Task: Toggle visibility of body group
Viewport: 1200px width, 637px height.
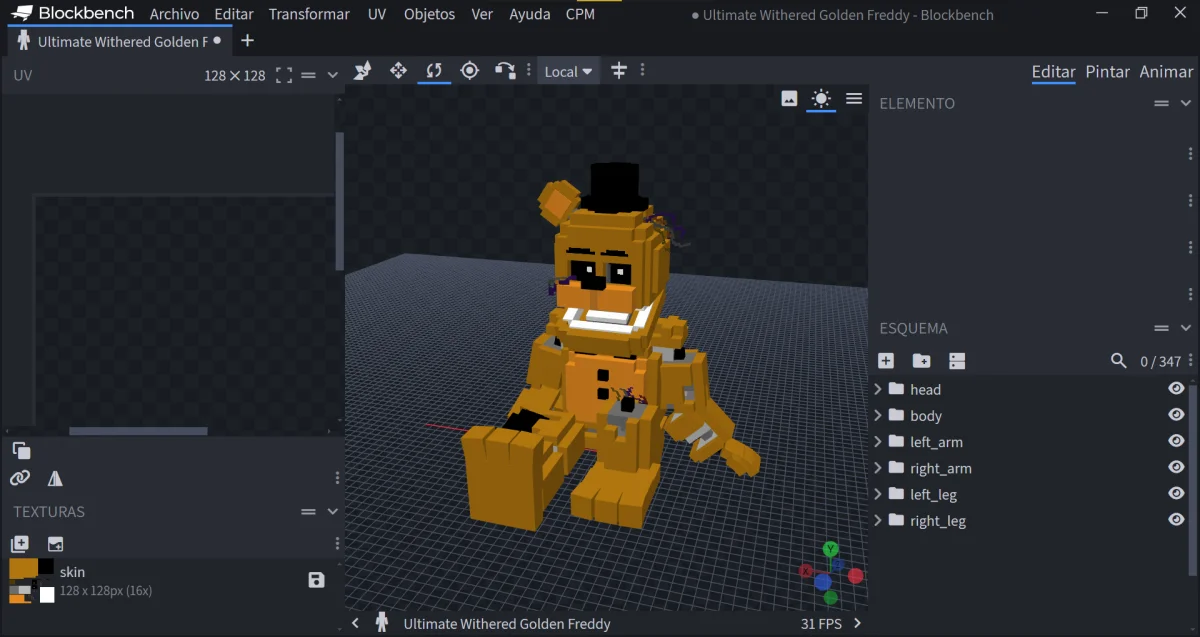Action: 1176,415
